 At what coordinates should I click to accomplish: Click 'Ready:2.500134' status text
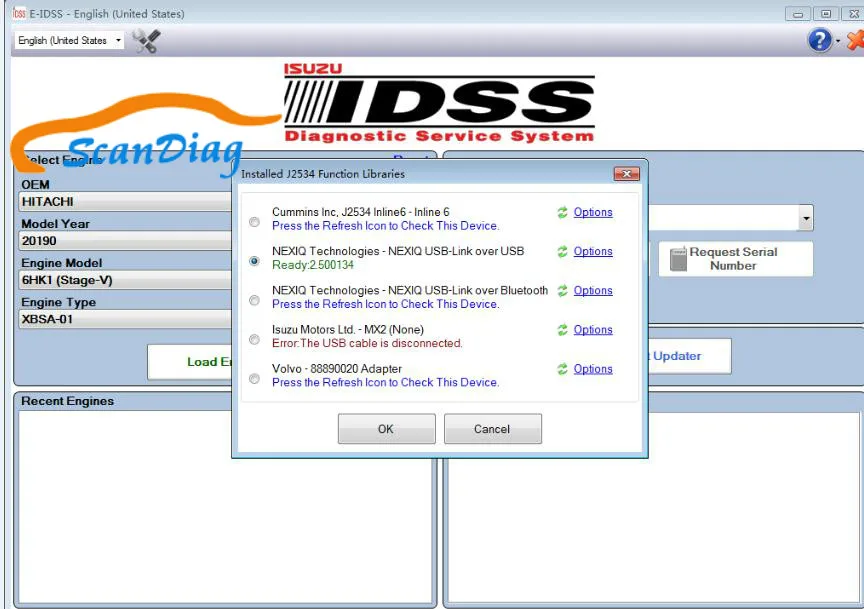coord(312,265)
